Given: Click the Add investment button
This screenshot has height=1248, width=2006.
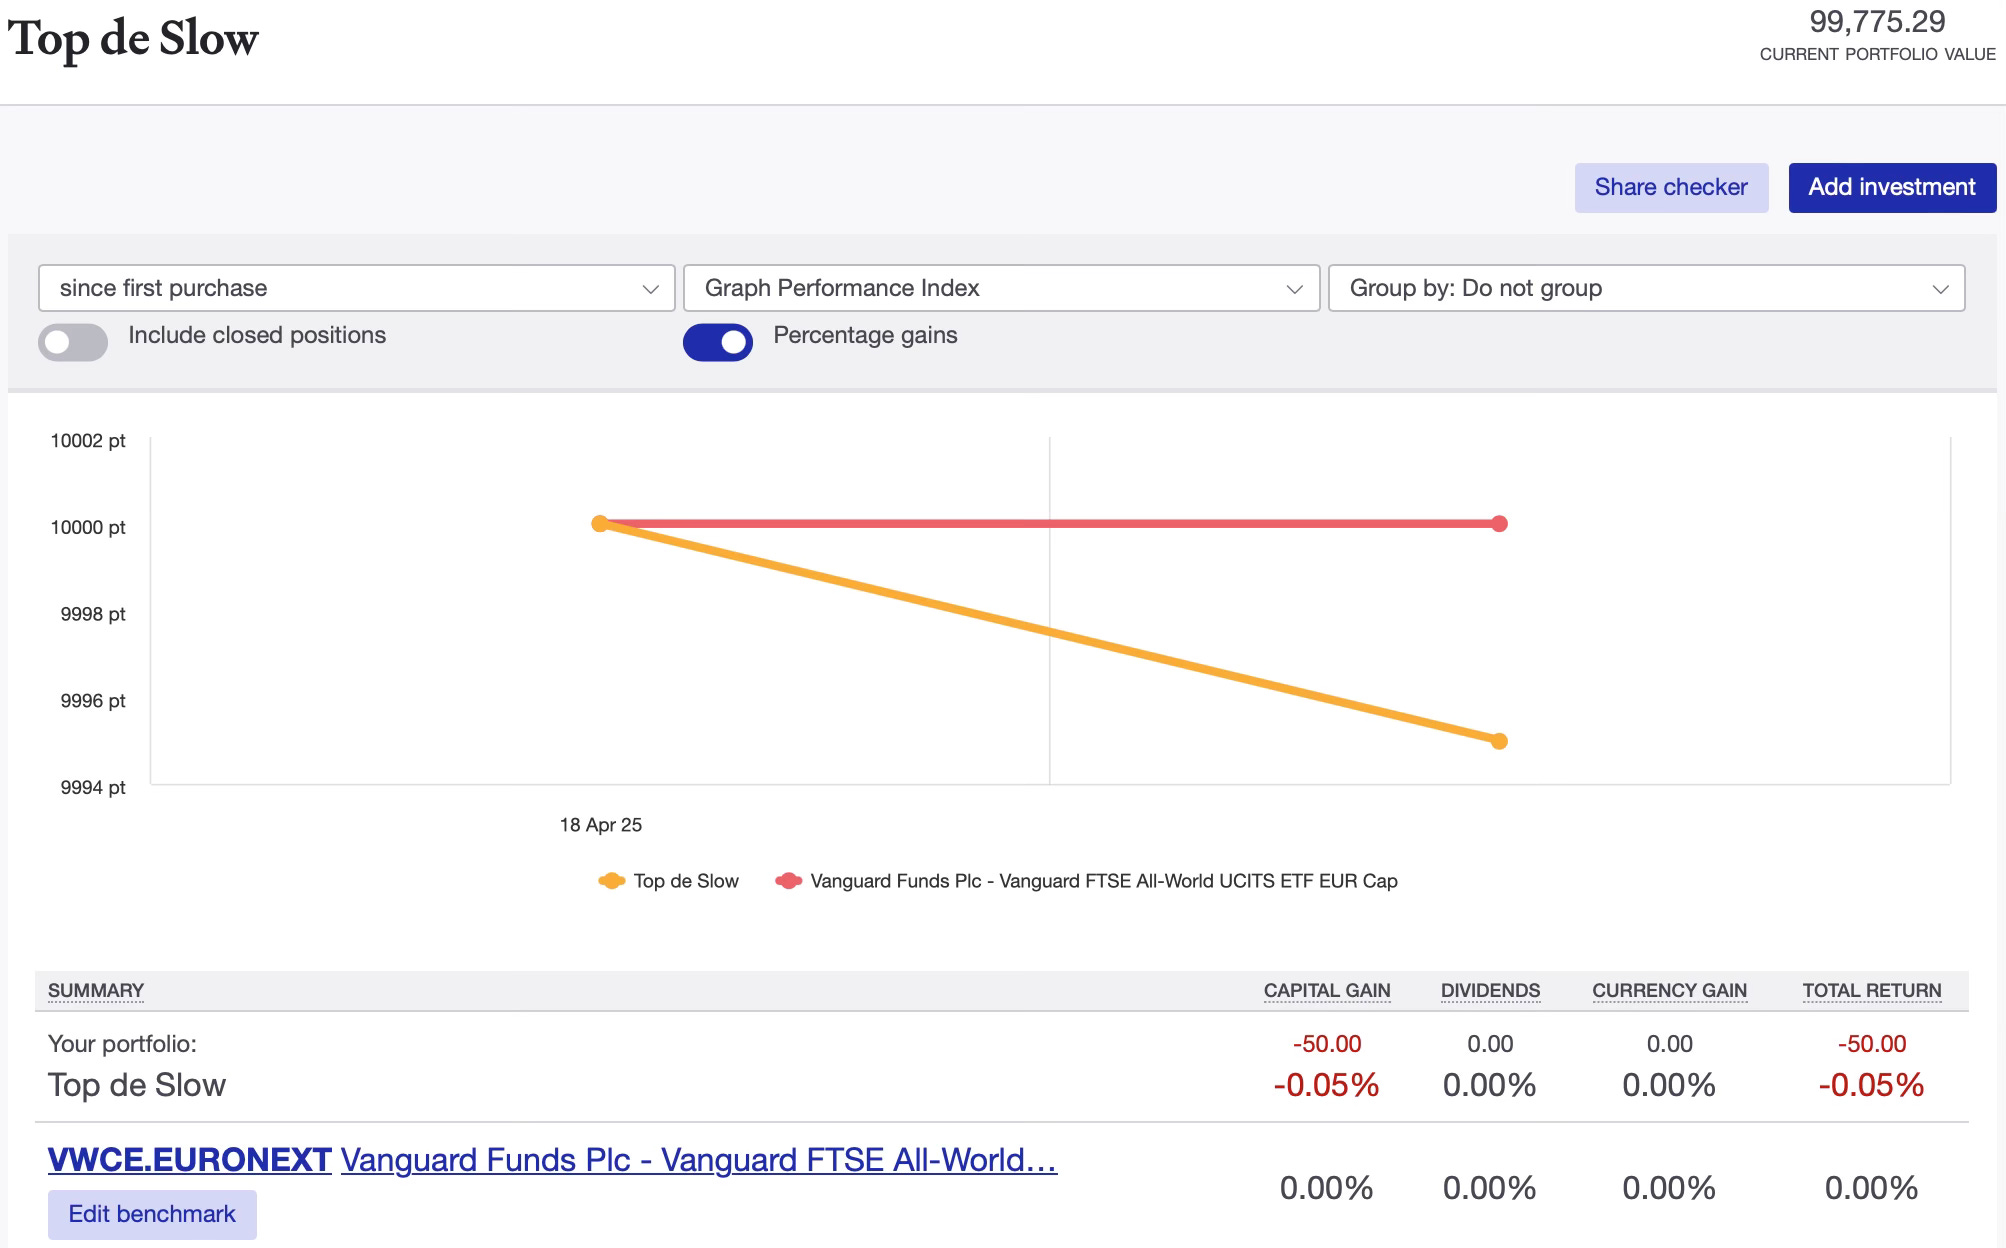Looking at the screenshot, I should 1893,188.
